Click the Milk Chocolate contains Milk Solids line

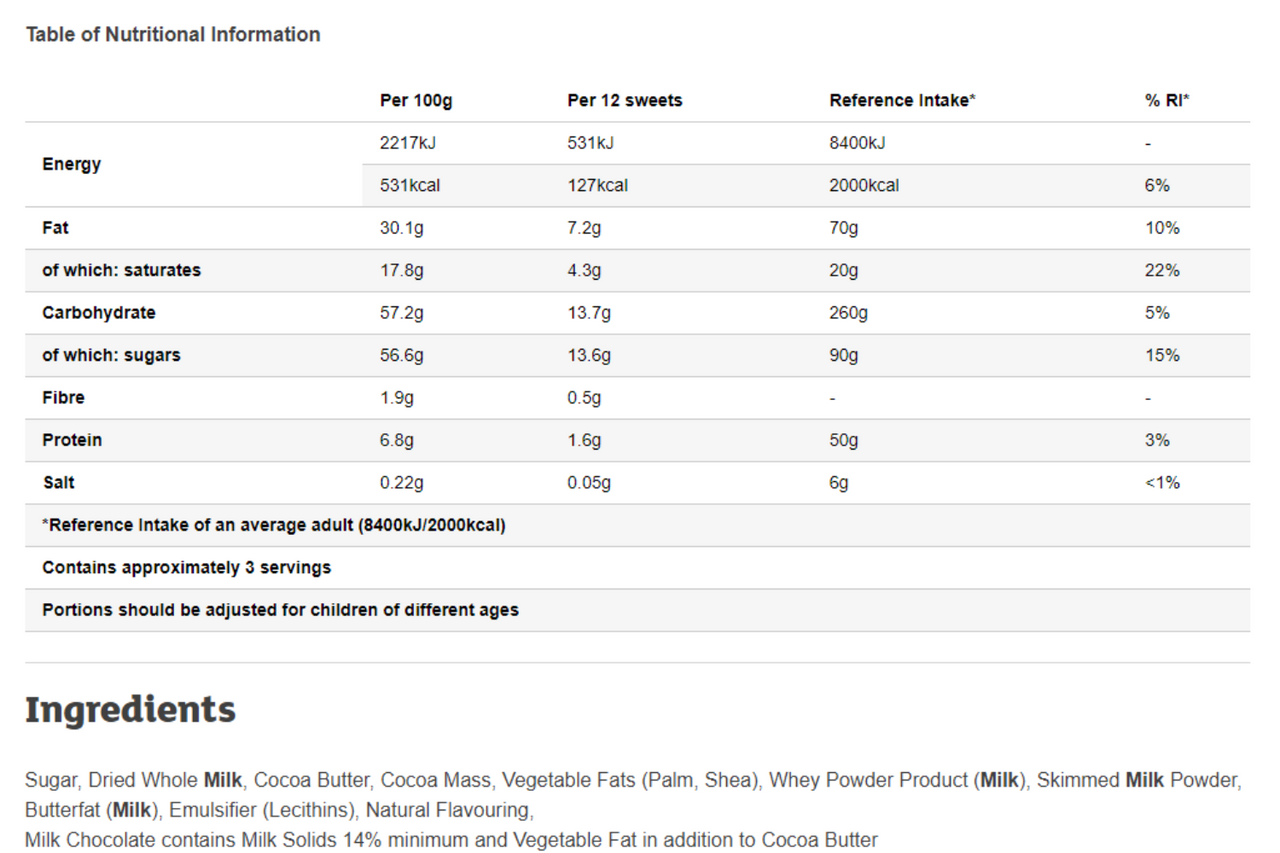click(x=451, y=839)
